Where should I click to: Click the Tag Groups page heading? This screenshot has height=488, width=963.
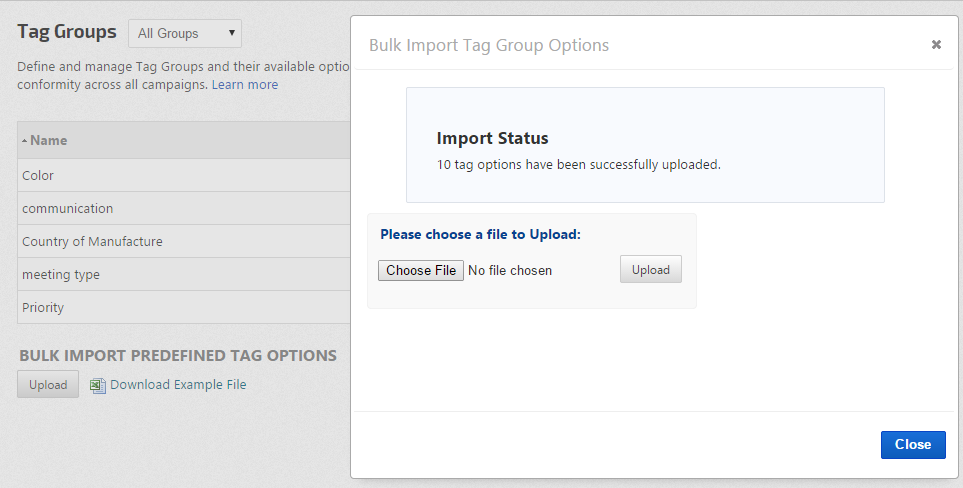point(67,32)
